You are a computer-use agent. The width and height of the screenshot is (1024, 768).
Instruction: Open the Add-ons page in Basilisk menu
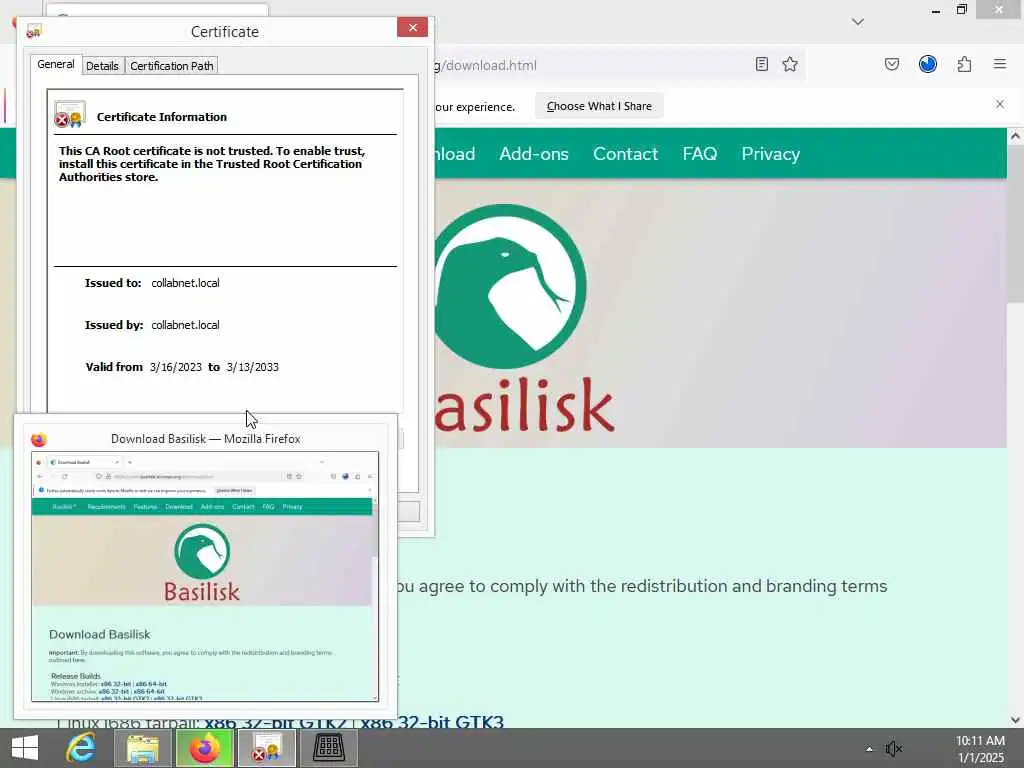[x=534, y=153]
